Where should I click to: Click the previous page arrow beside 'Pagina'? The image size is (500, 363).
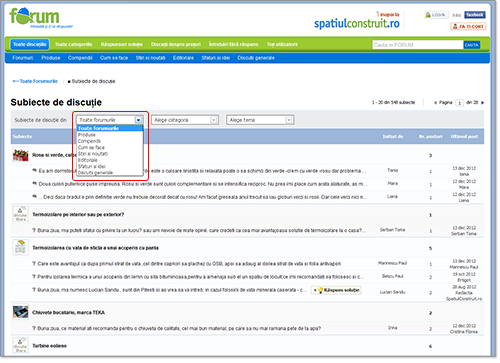pyautogui.click(x=435, y=103)
